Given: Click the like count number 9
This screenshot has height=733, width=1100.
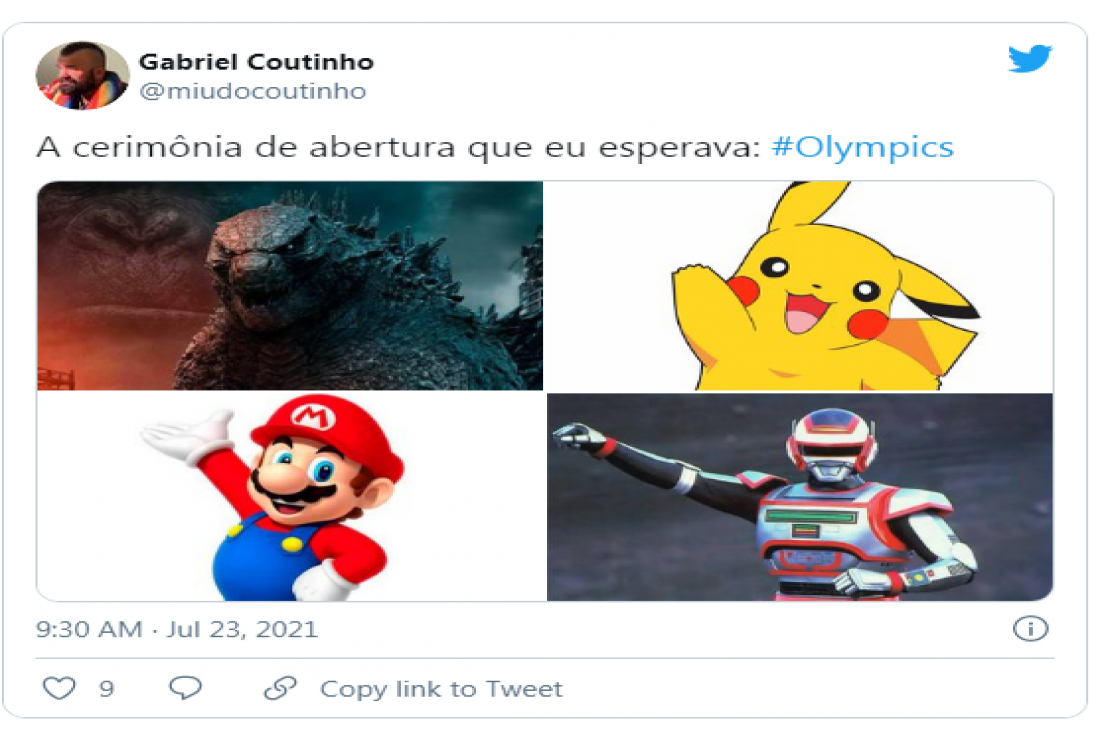Looking at the screenshot, I should 107,689.
